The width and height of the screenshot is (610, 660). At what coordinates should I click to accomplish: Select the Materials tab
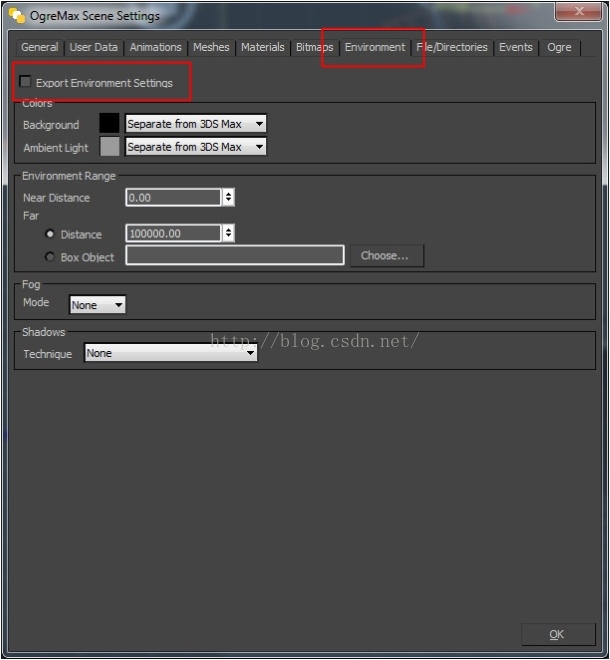263,47
